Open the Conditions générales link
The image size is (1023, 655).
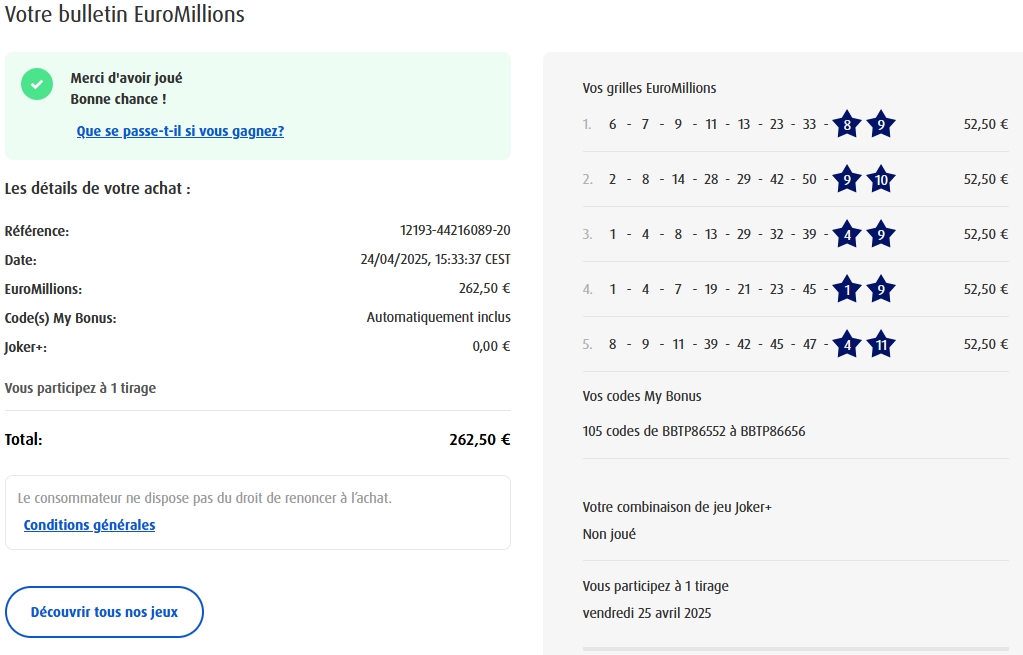tap(89, 525)
